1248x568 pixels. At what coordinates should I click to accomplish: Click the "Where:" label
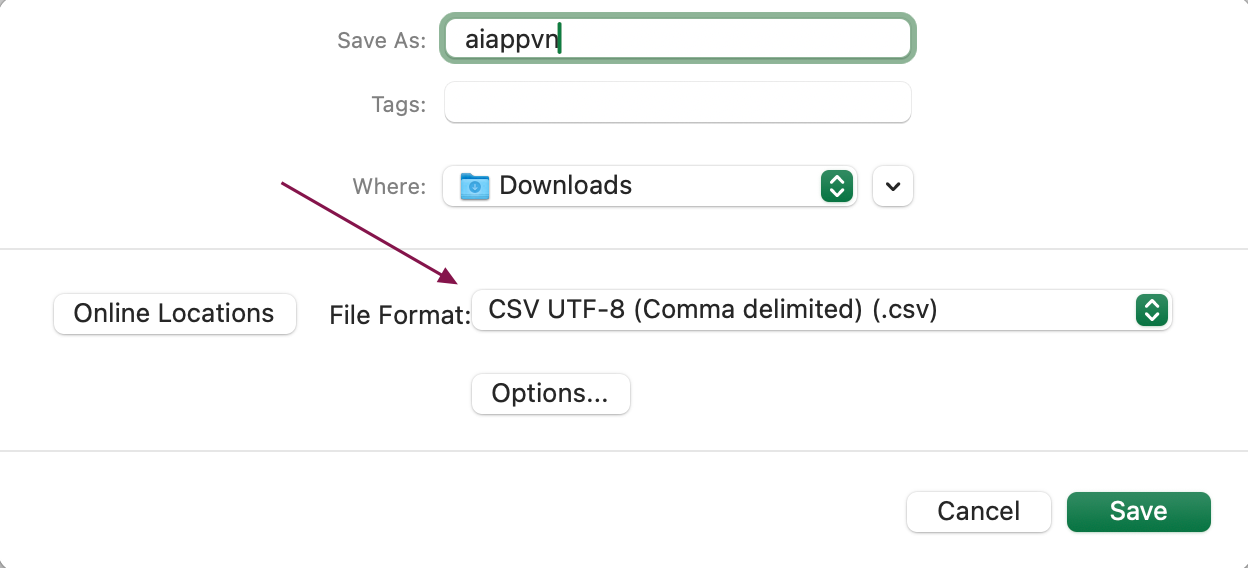[389, 186]
